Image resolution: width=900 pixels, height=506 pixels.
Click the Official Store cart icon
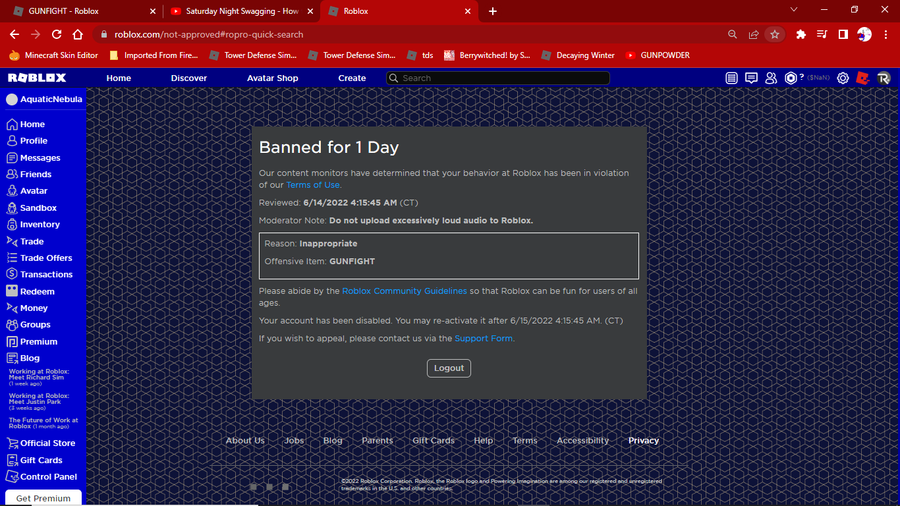coord(12,443)
